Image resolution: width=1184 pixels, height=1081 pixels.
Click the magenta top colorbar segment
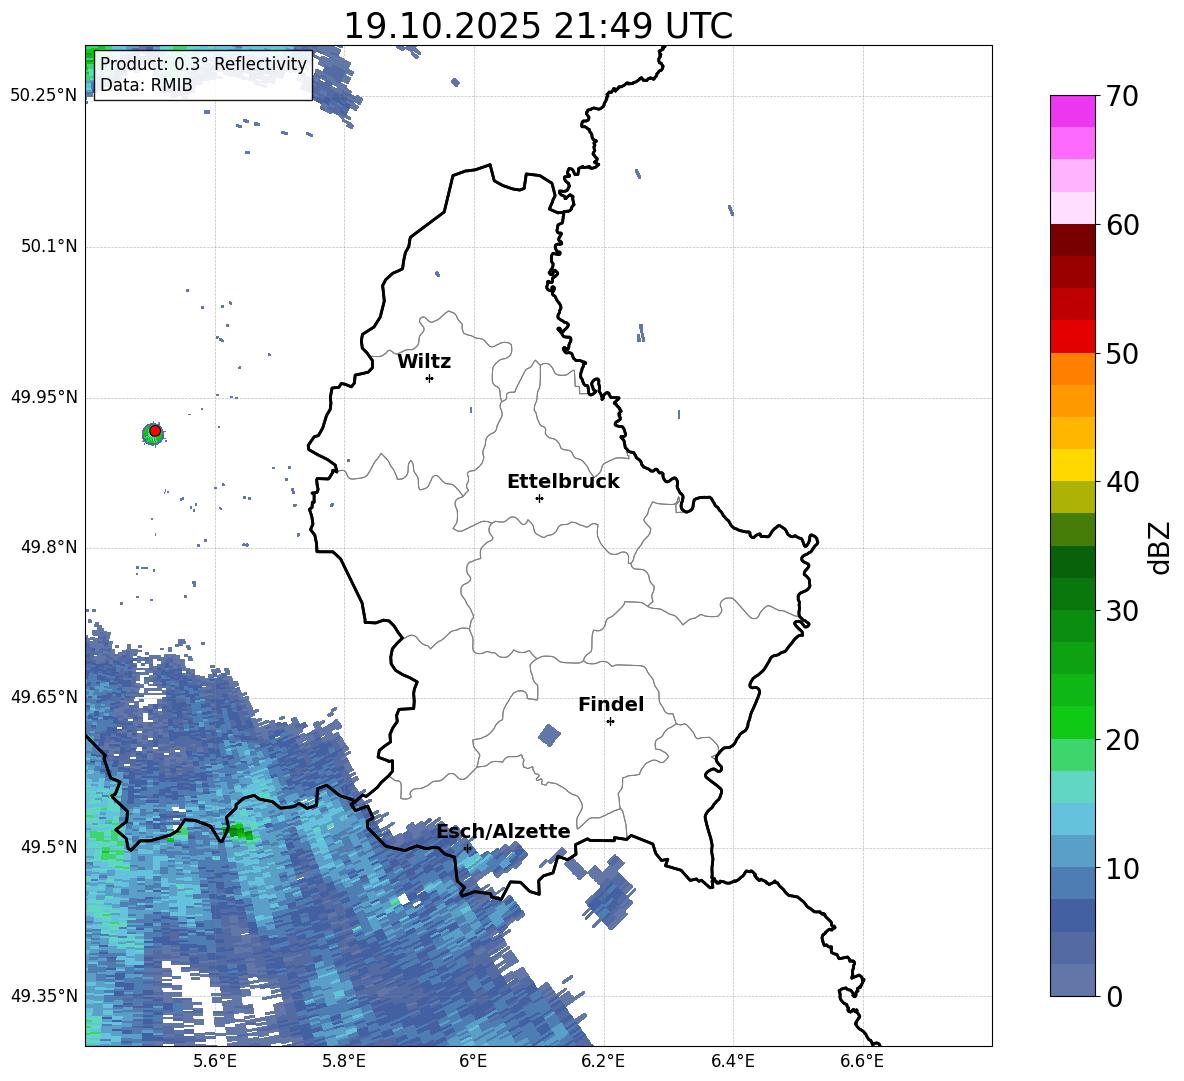(1073, 111)
